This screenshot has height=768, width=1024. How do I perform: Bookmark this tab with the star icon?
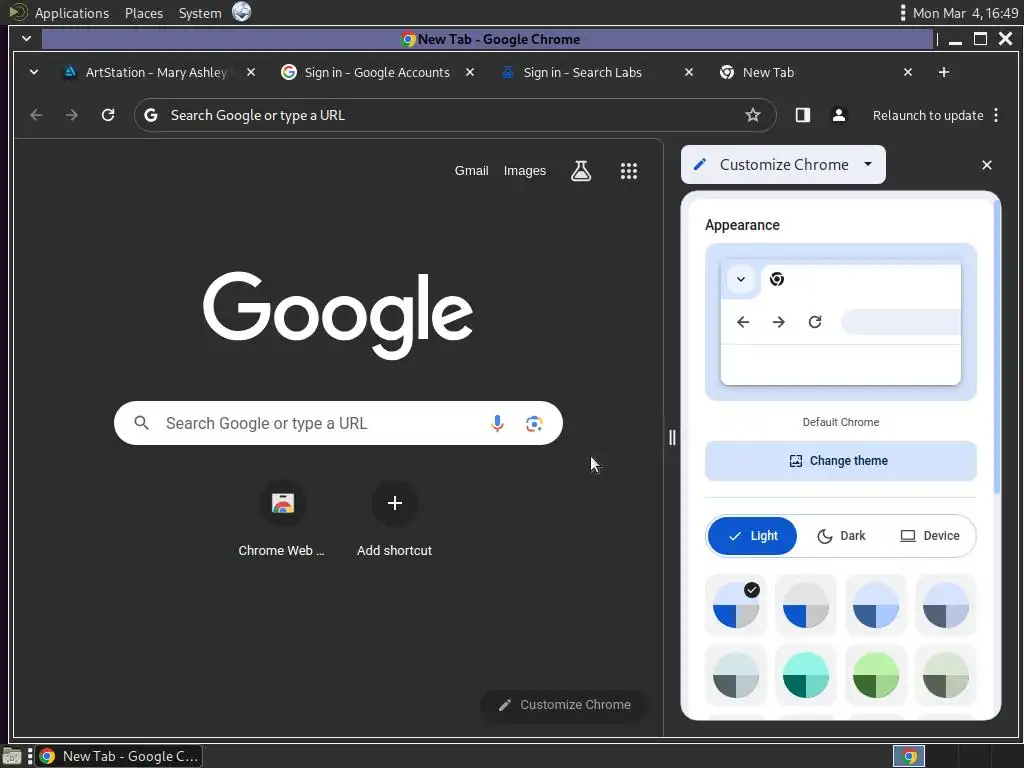point(753,116)
